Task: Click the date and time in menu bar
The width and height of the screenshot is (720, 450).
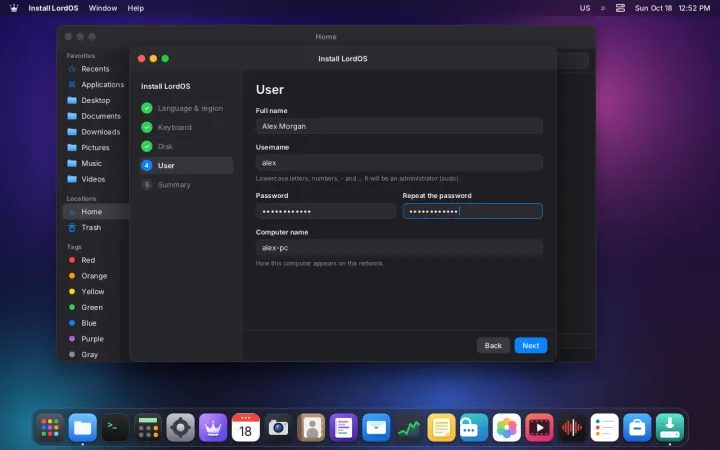Action: [672, 8]
